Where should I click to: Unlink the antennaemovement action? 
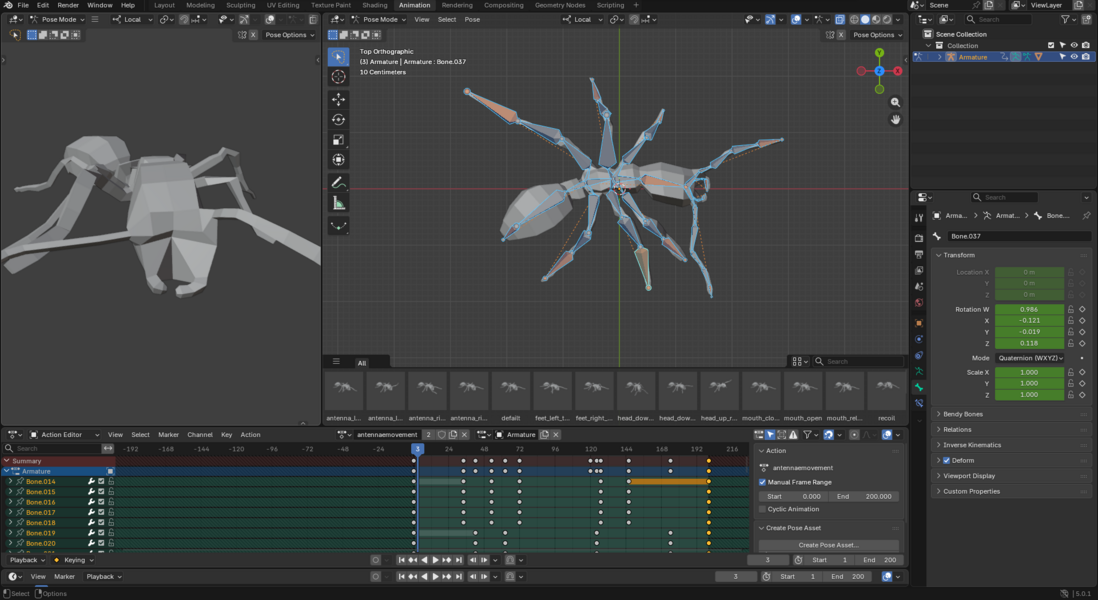pos(464,434)
